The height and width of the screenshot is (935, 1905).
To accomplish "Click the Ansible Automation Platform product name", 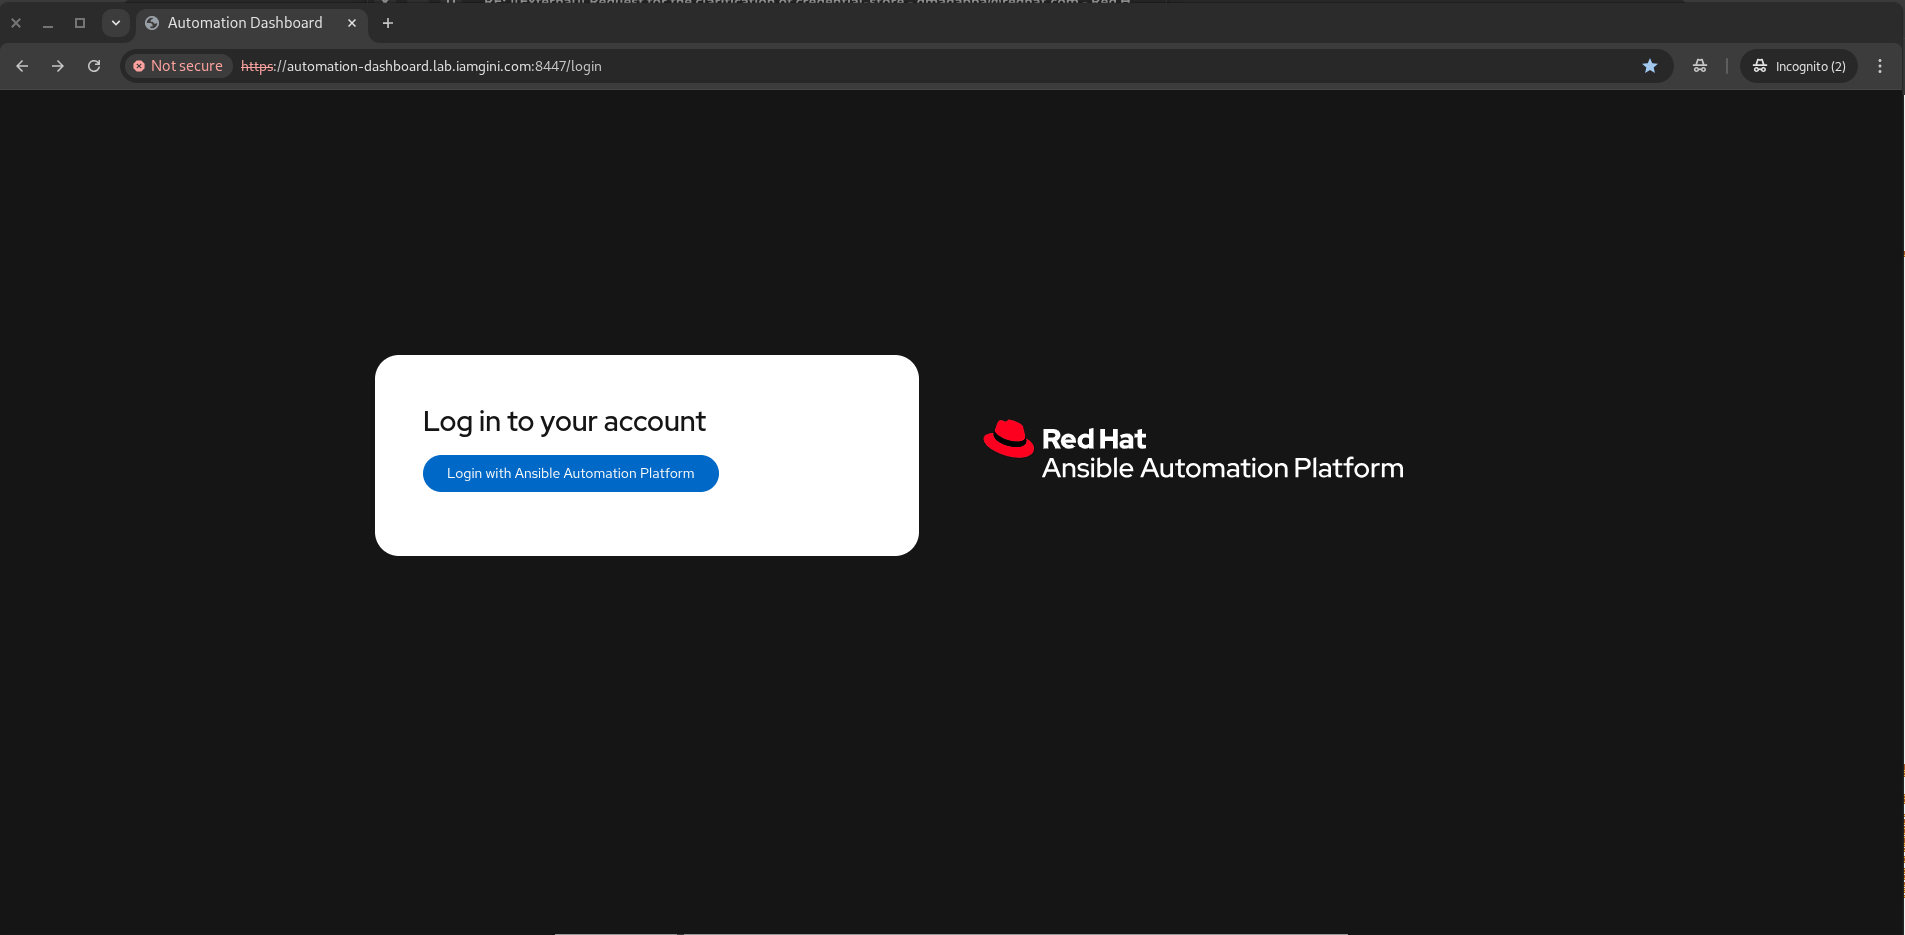I will point(1222,468).
